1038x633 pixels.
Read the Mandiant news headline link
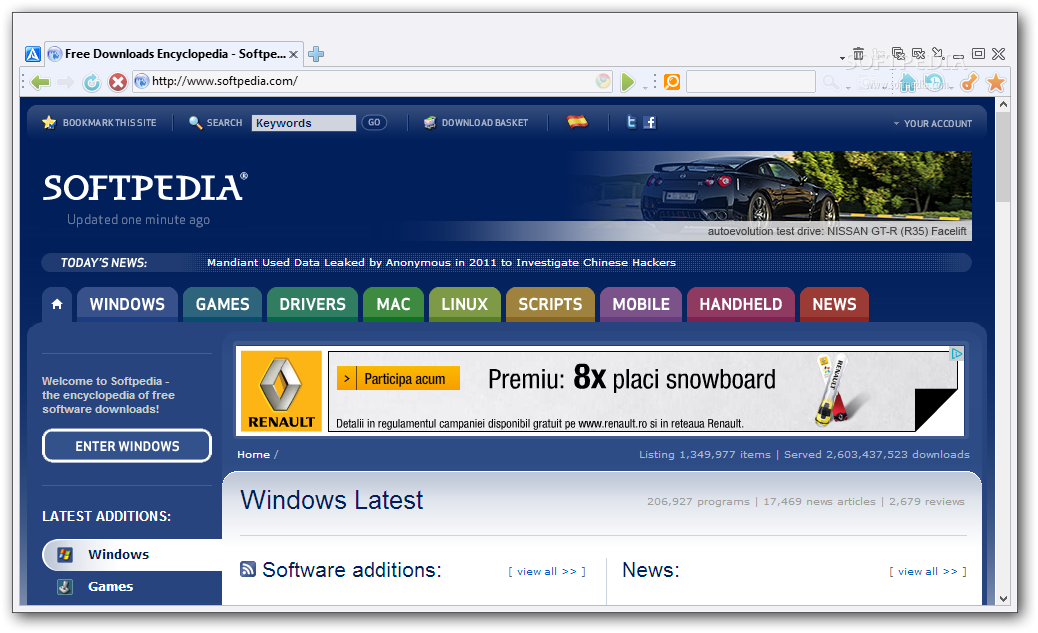pos(442,263)
